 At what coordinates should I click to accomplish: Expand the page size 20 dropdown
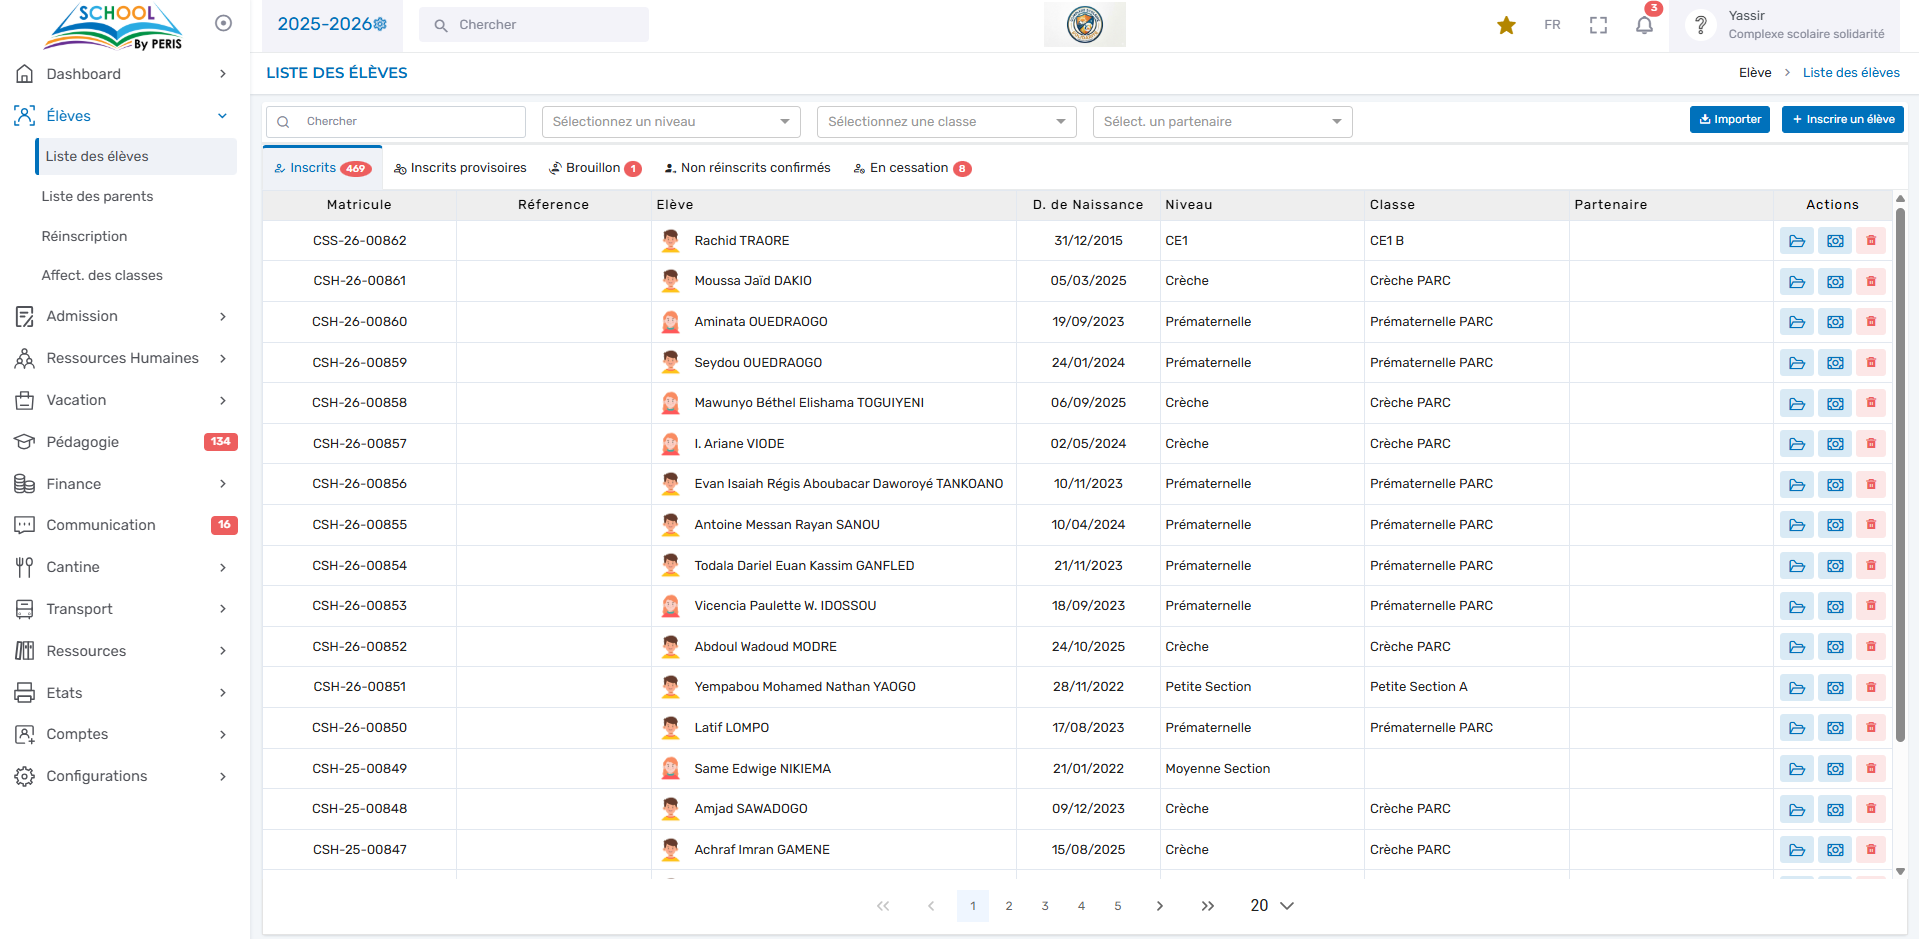1271,905
